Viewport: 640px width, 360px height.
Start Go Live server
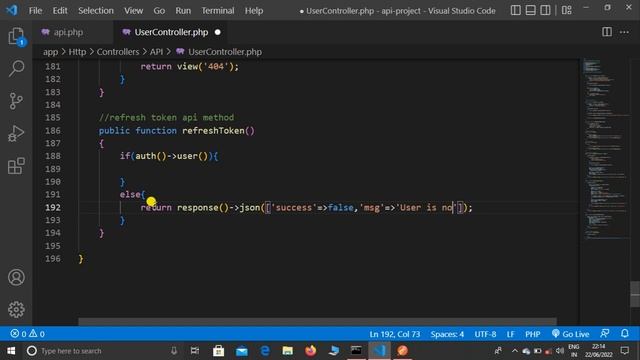[x=571, y=334]
